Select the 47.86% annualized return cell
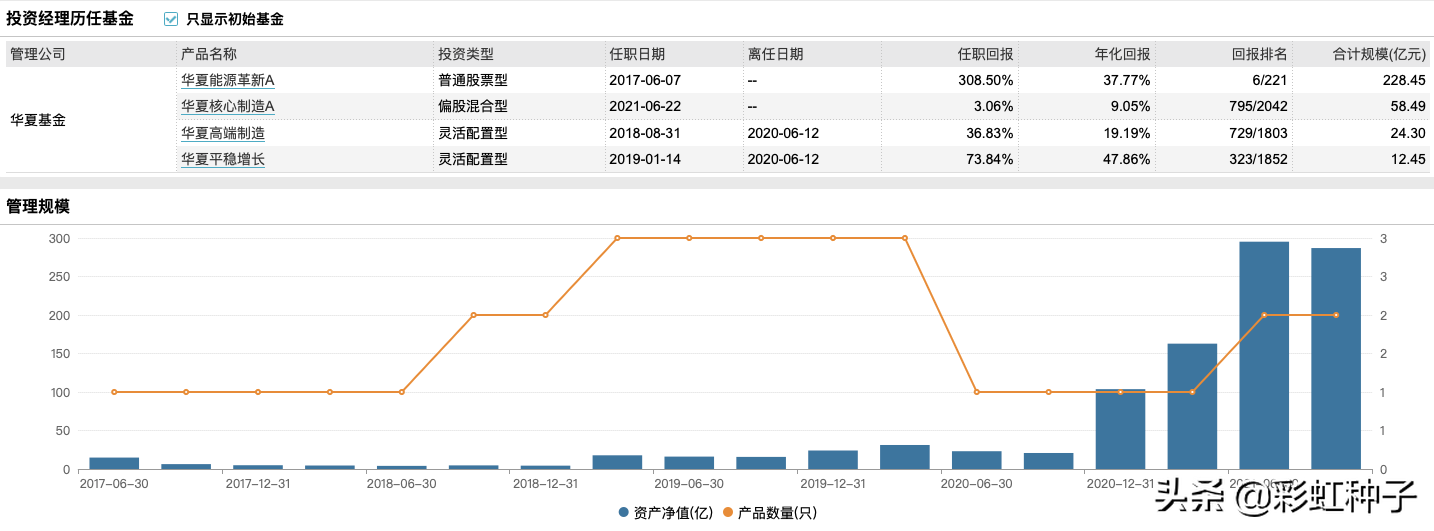This screenshot has width=1434, height=531. pos(1127,159)
